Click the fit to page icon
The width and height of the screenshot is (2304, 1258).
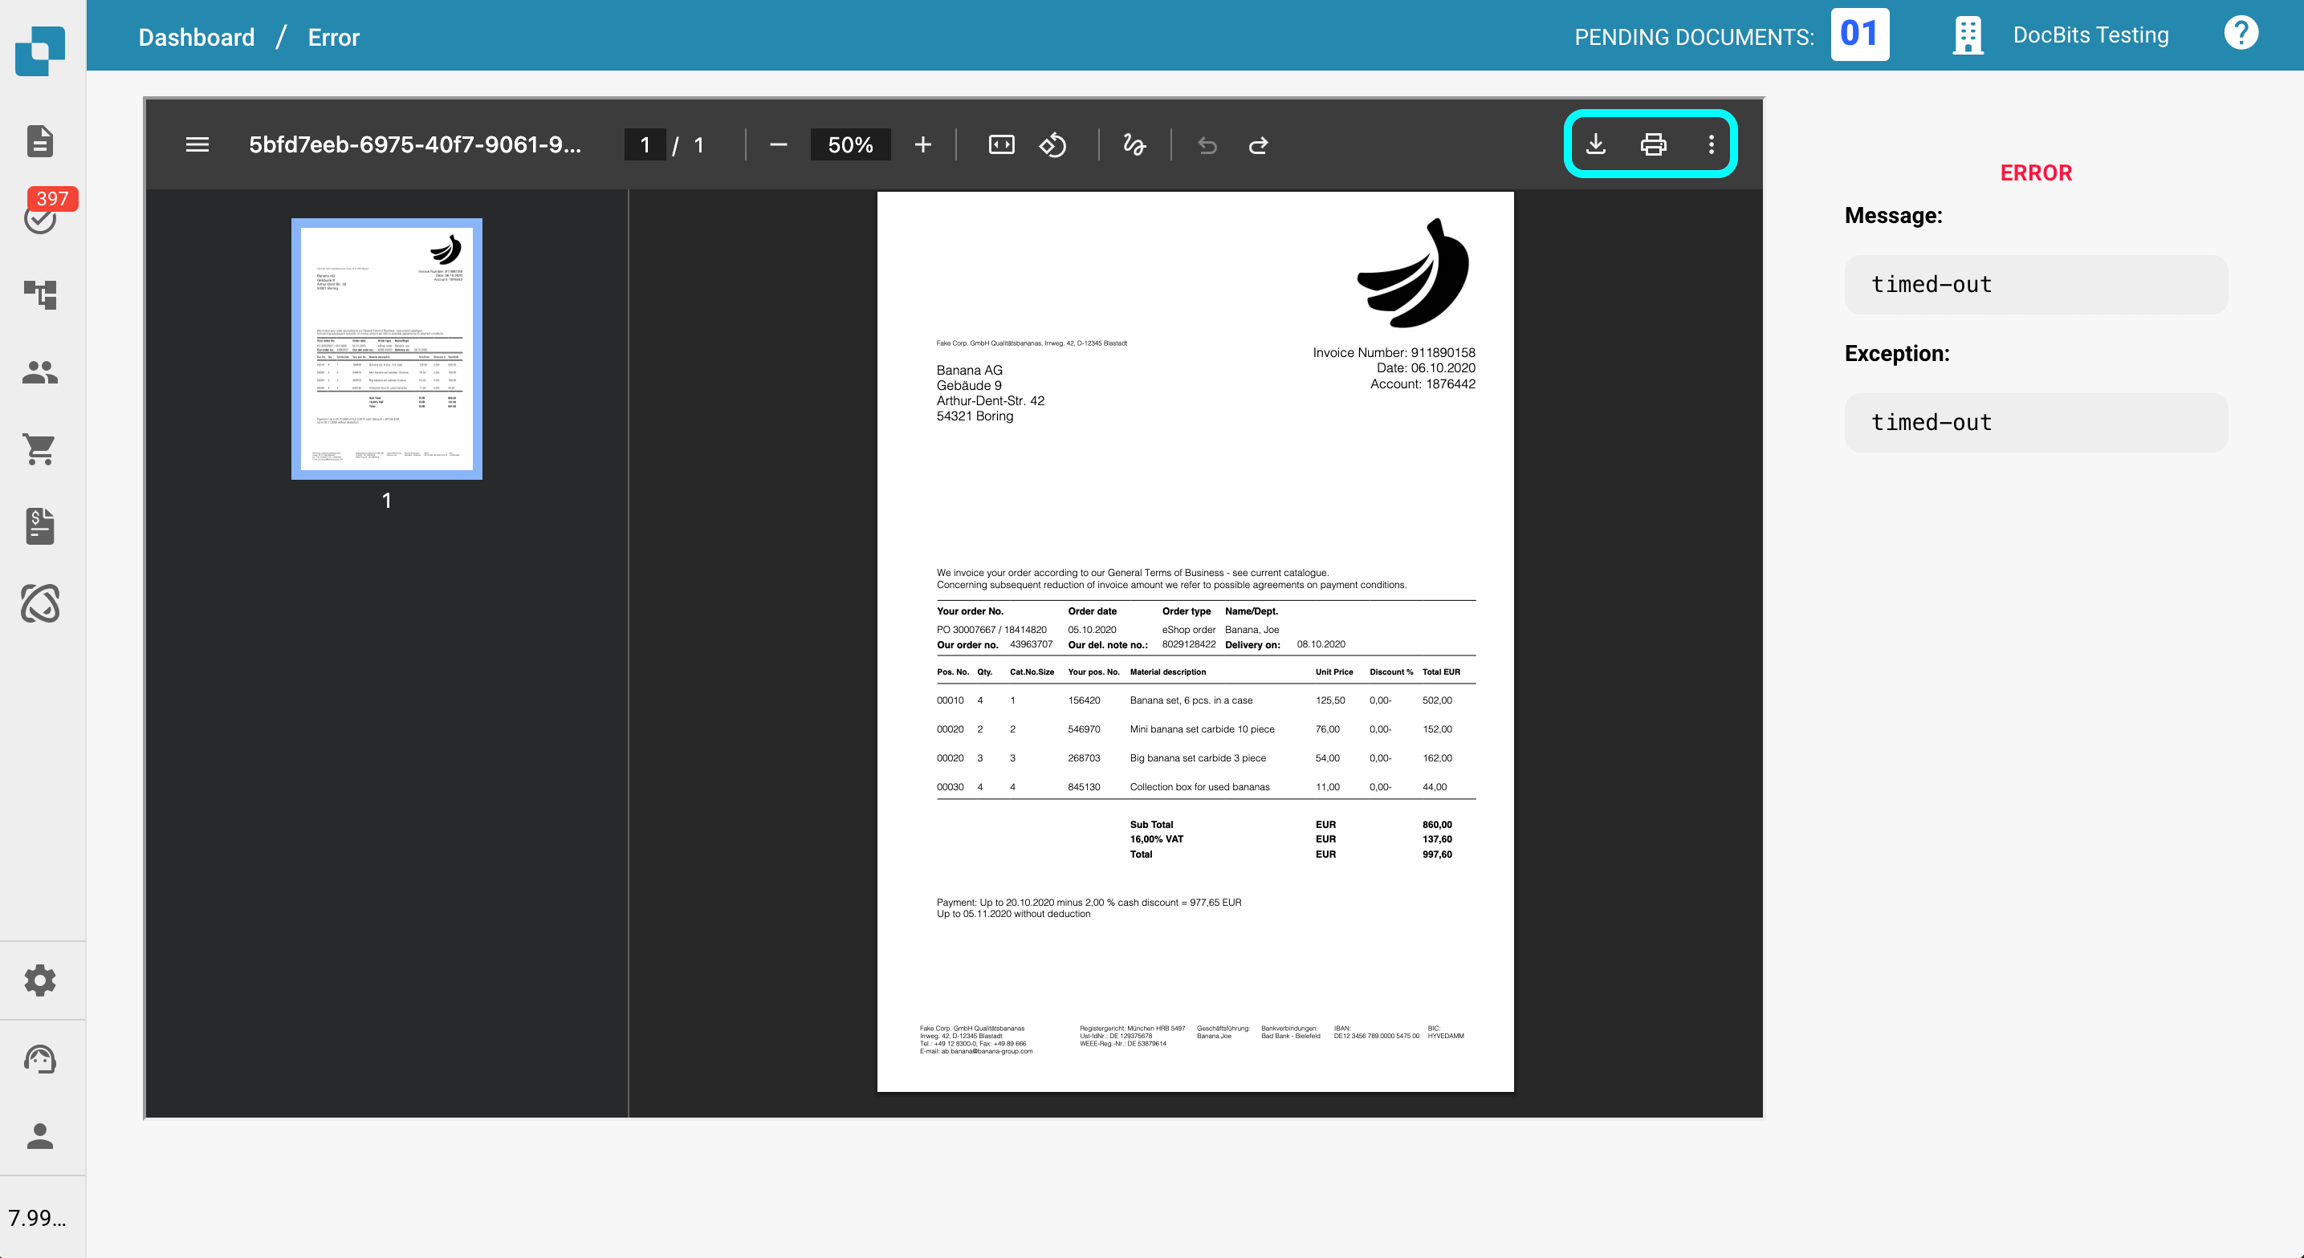coord(1001,145)
